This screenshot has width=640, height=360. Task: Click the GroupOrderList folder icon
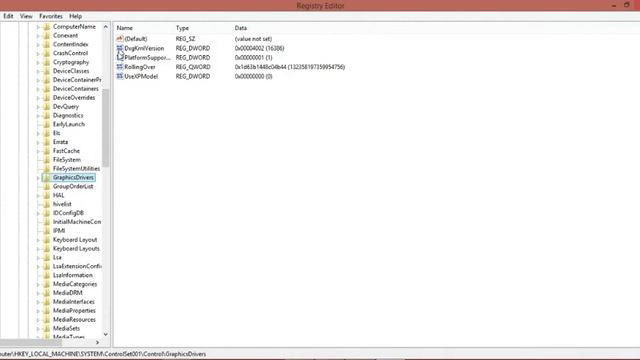[x=47, y=187]
